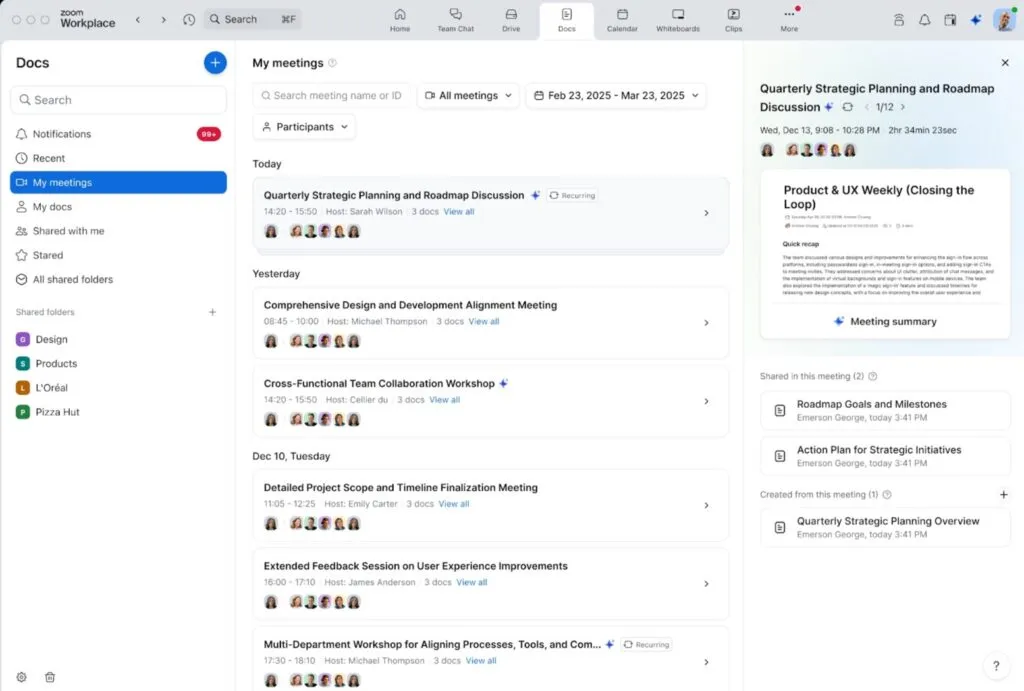Open the Whiteboards section
Screen dimensions: 1024x691
click(x=678, y=20)
